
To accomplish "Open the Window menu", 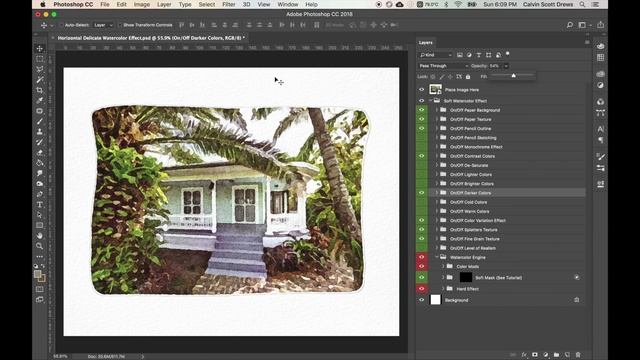I will [288, 4].
